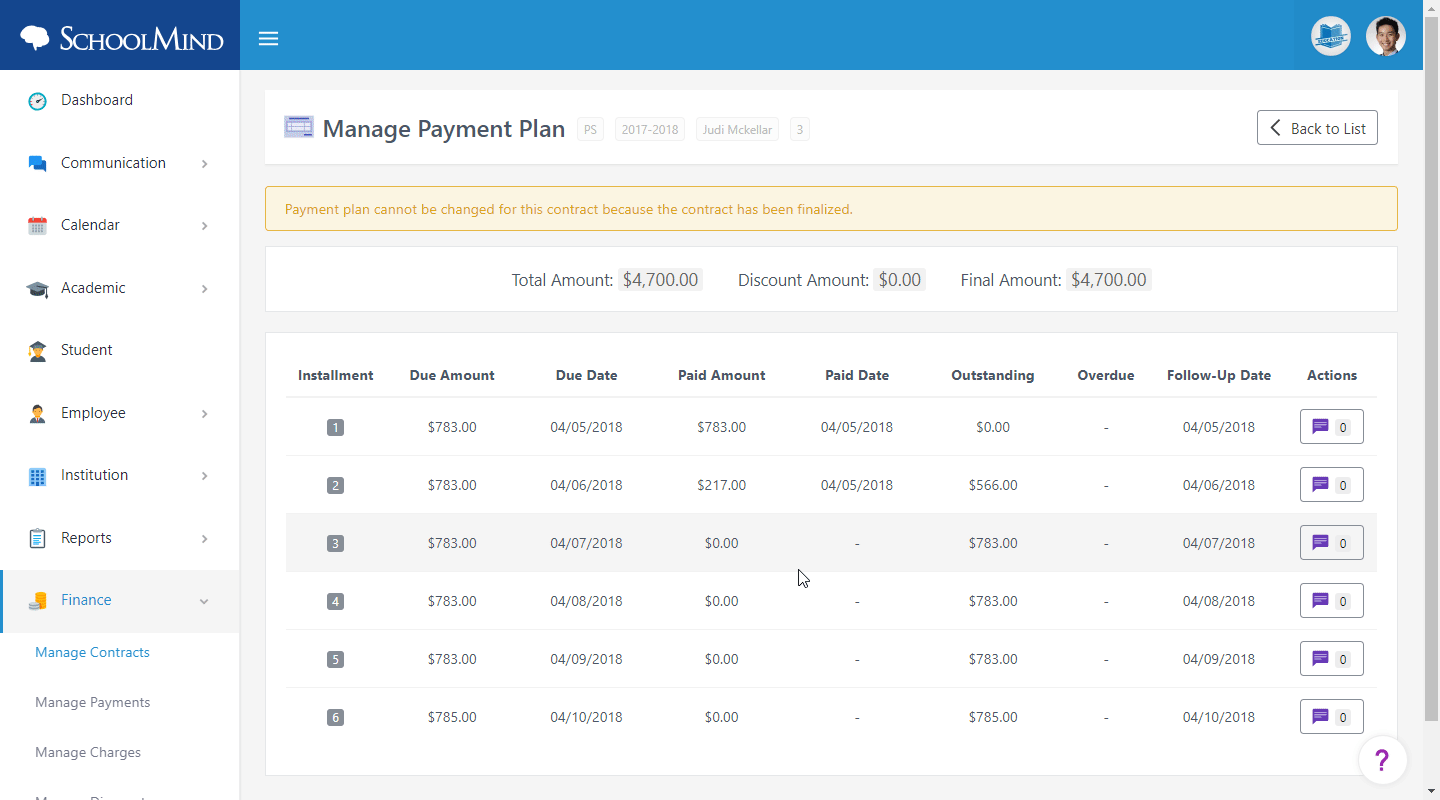Click the 04/10/2018 follow-up date
This screenshot has width=1440, height=800.
click(x=1219, y=717)
